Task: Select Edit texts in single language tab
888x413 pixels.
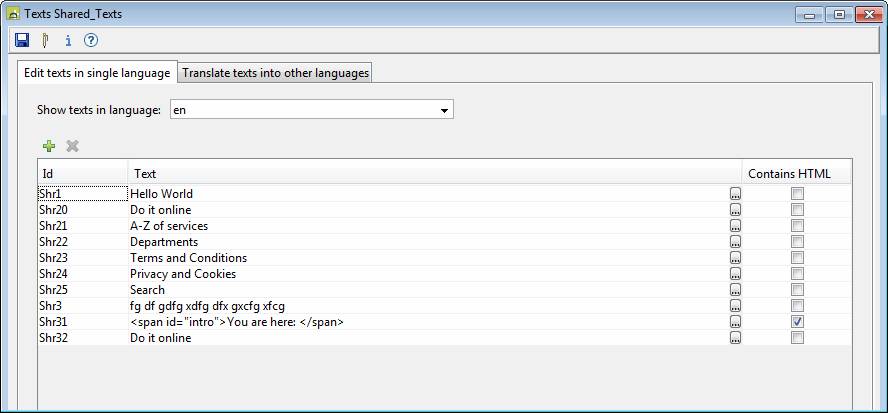Action: (97, 73)
